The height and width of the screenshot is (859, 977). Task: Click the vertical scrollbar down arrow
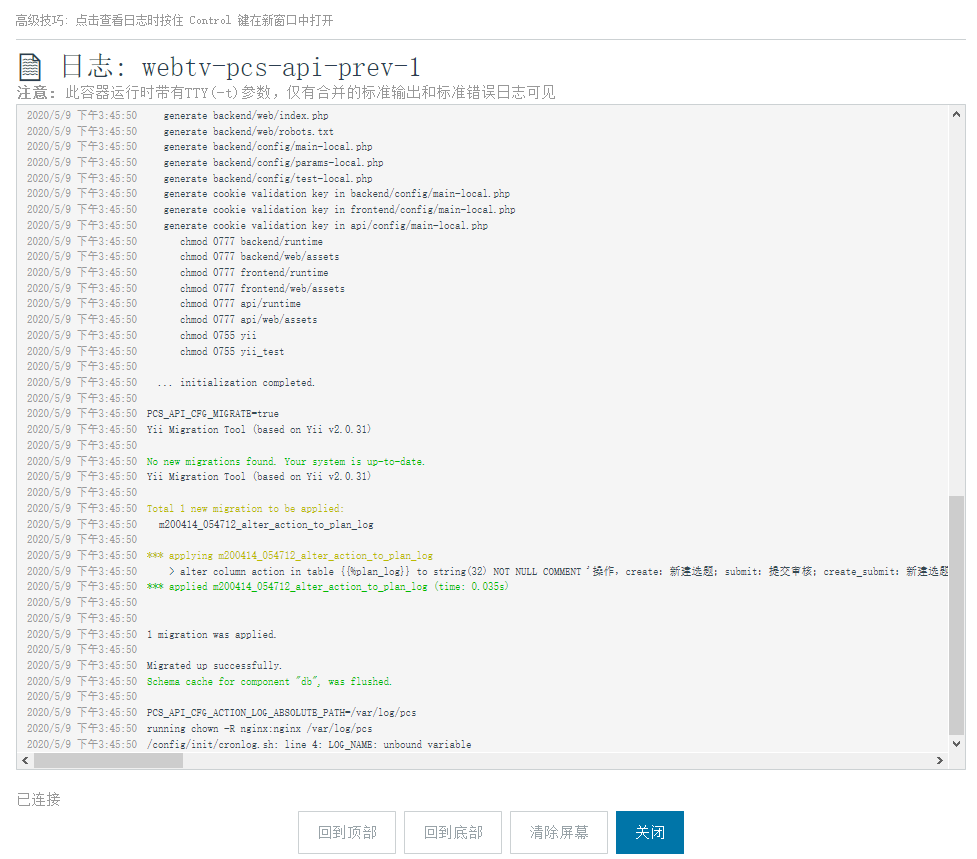(x=956, y=743)
